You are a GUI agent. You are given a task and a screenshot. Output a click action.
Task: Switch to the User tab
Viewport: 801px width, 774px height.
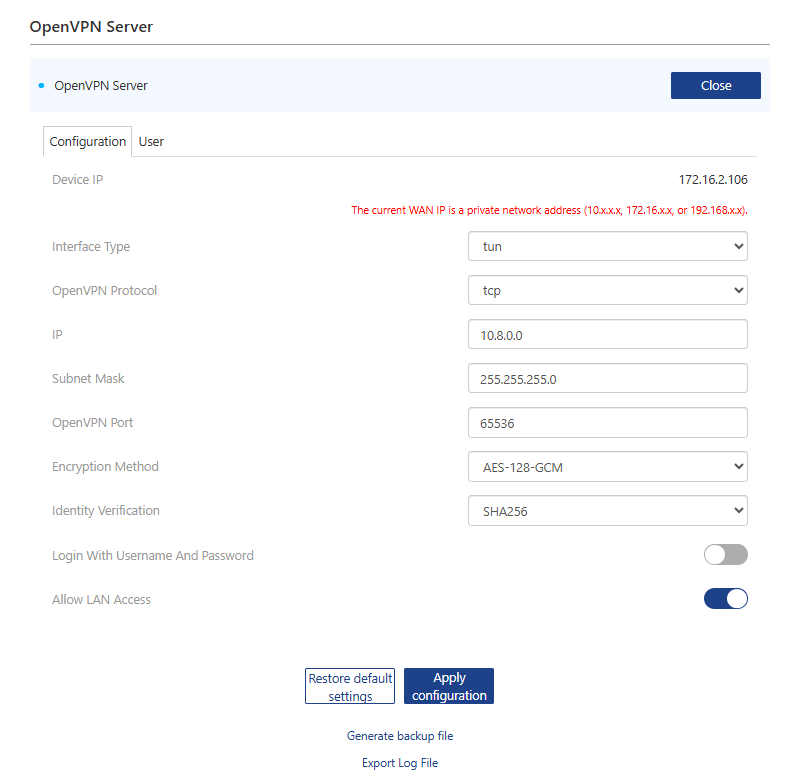point(151,142)
